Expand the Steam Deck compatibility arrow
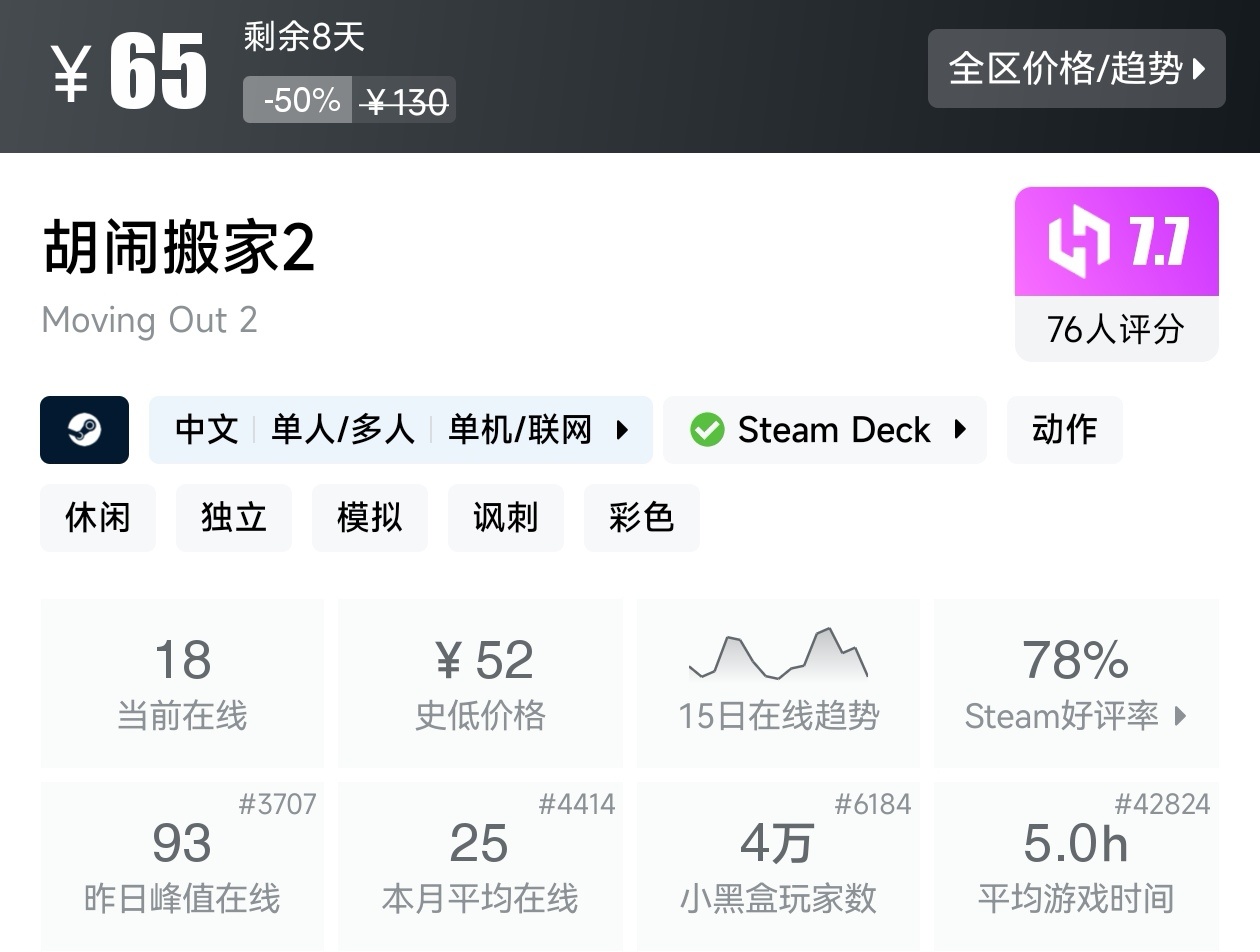Screen dimensions: 1260x952 [x=960, y=430]
